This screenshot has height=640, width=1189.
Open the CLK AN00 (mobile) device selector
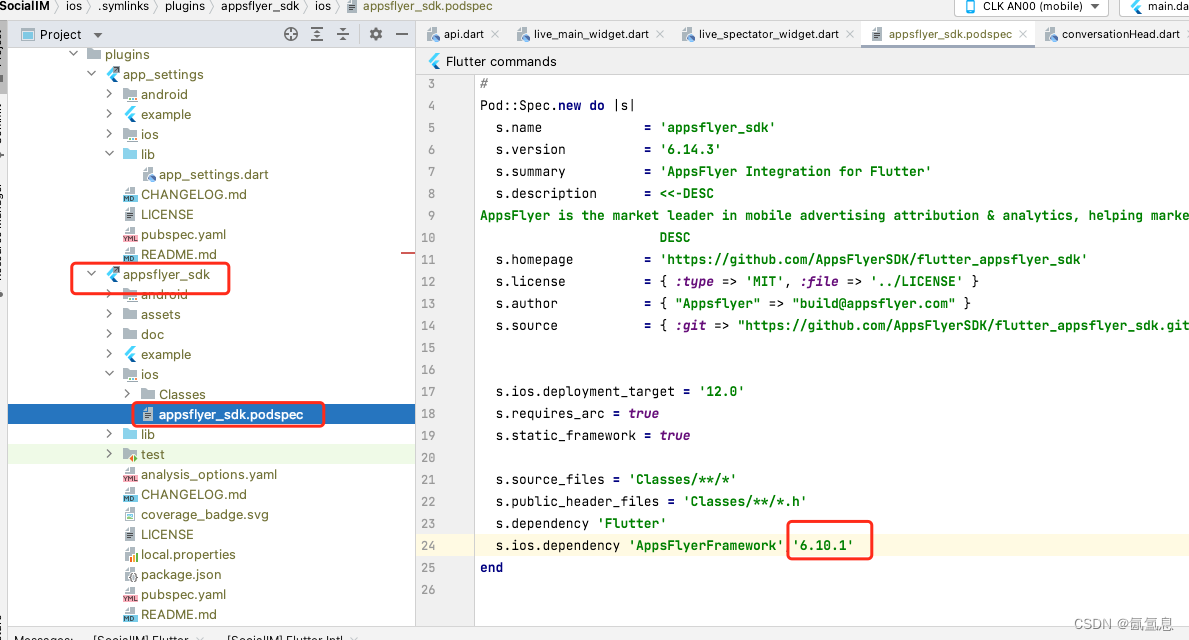1031,7
